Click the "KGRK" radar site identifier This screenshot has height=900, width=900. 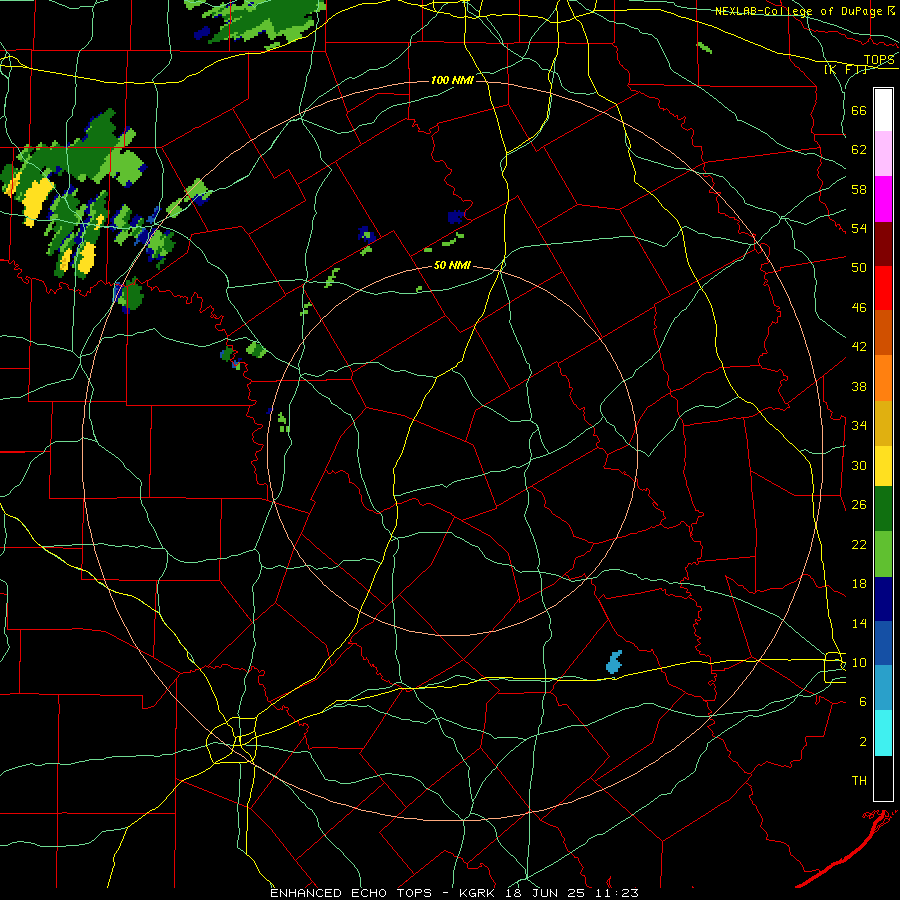[479, 893]
